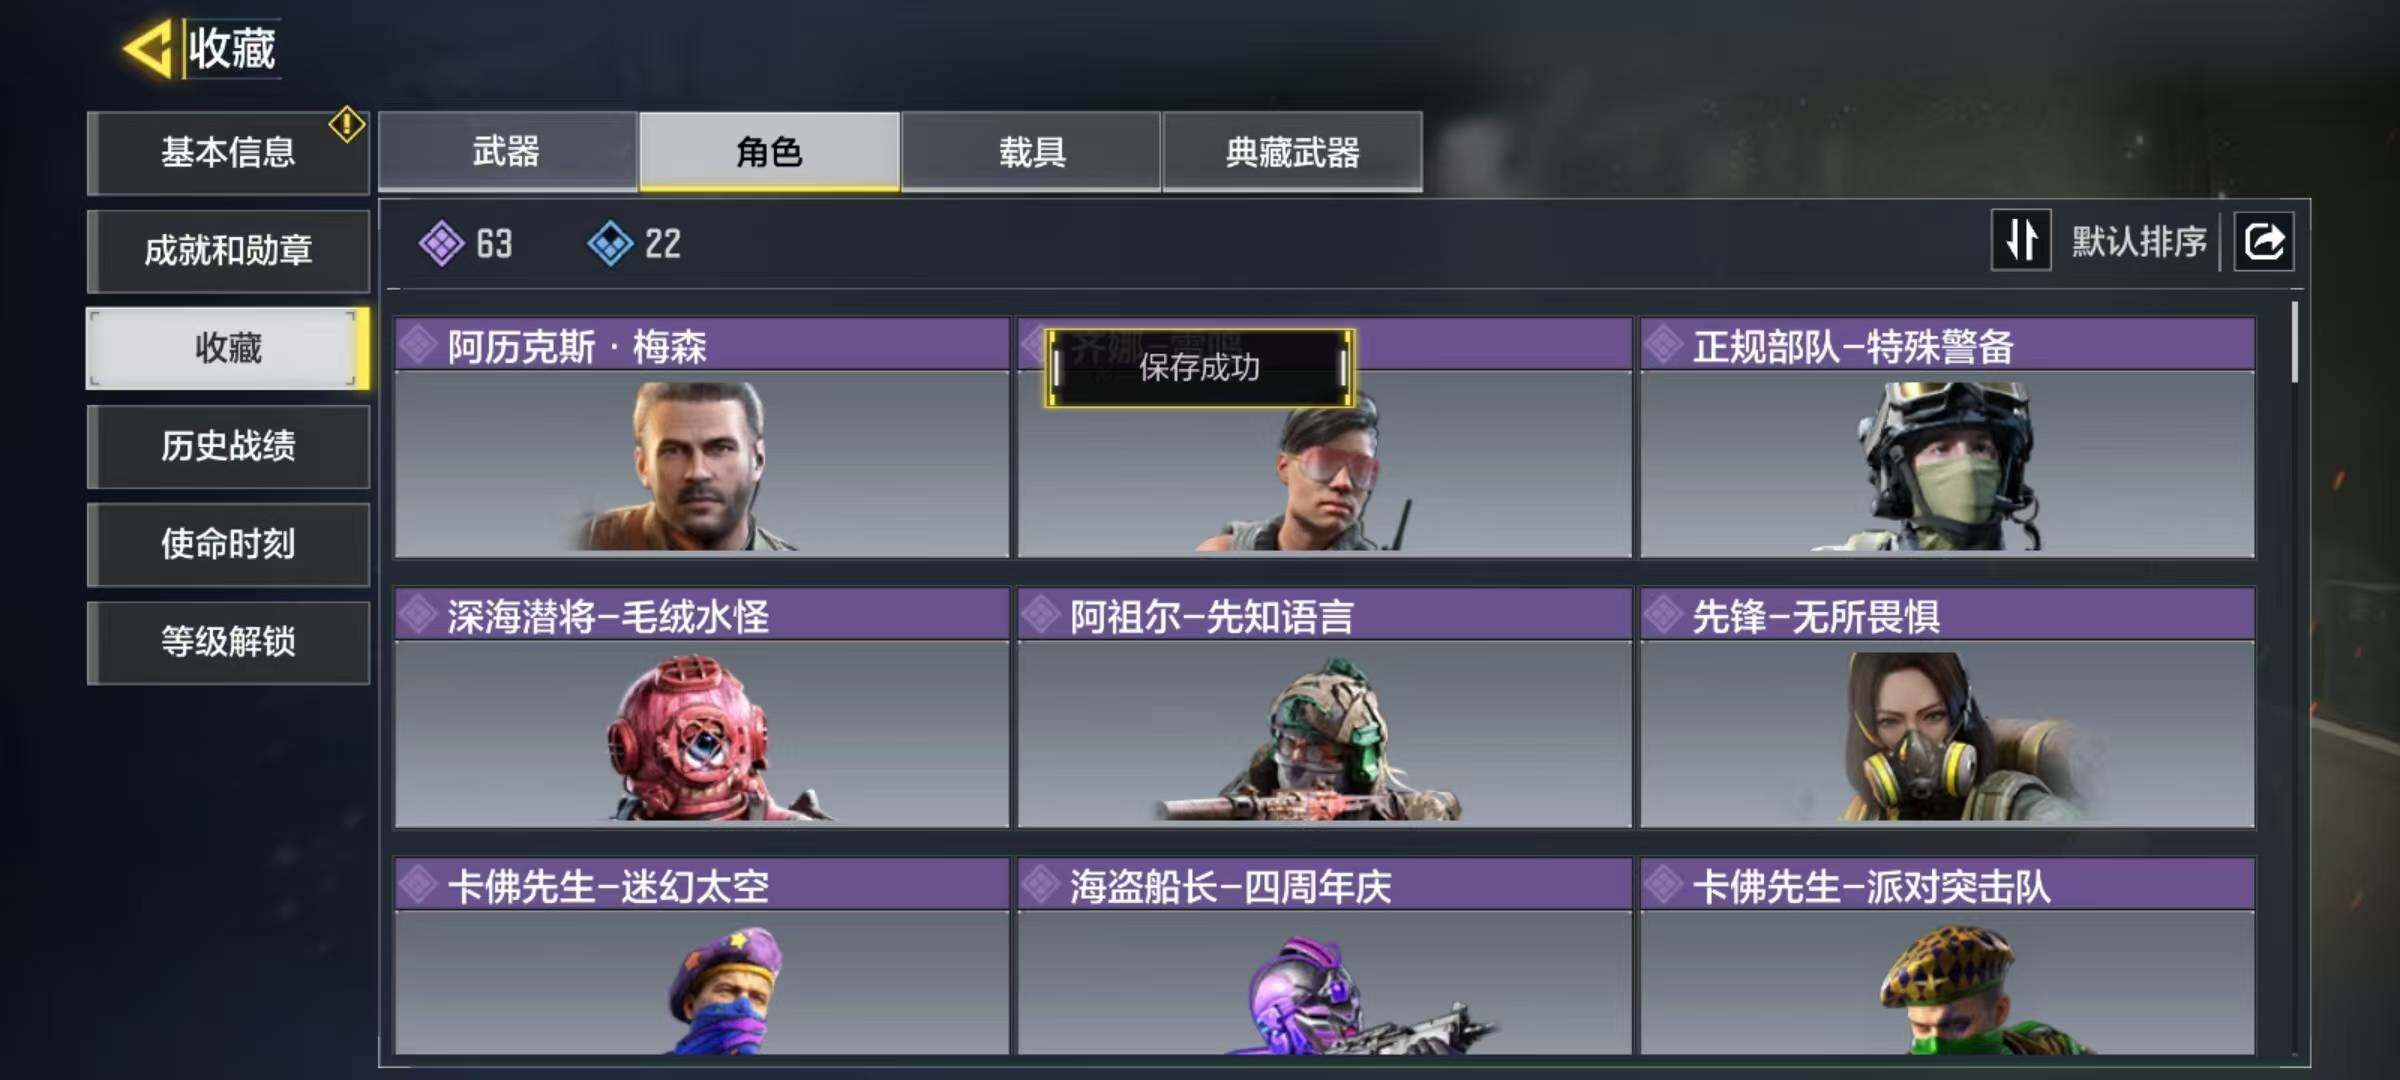Click rarity diamond icon on 正规部队-特殊警备 card
The height and width of the screenshot is (1080, 2400).
tap(1664, 346)
